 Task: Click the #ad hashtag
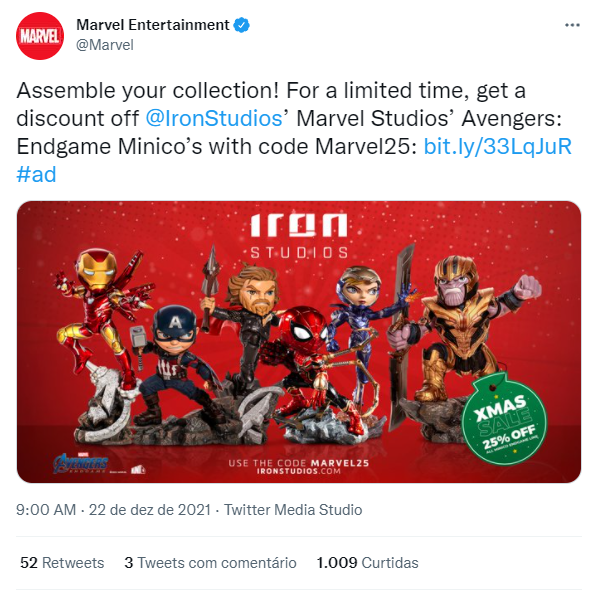coord(36,174)
